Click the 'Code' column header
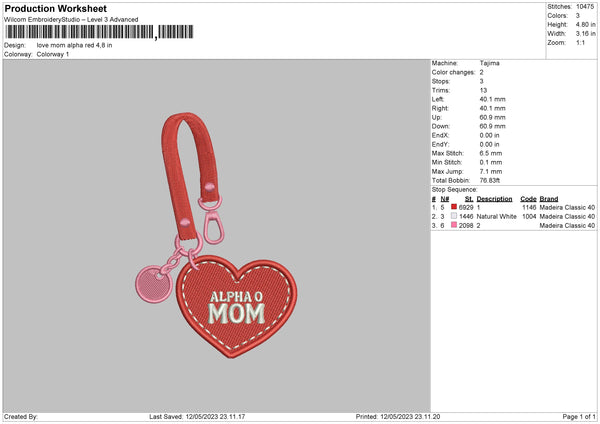Image resolution: width=600 pixels, height=424 pixels. [x=528, y=199]
